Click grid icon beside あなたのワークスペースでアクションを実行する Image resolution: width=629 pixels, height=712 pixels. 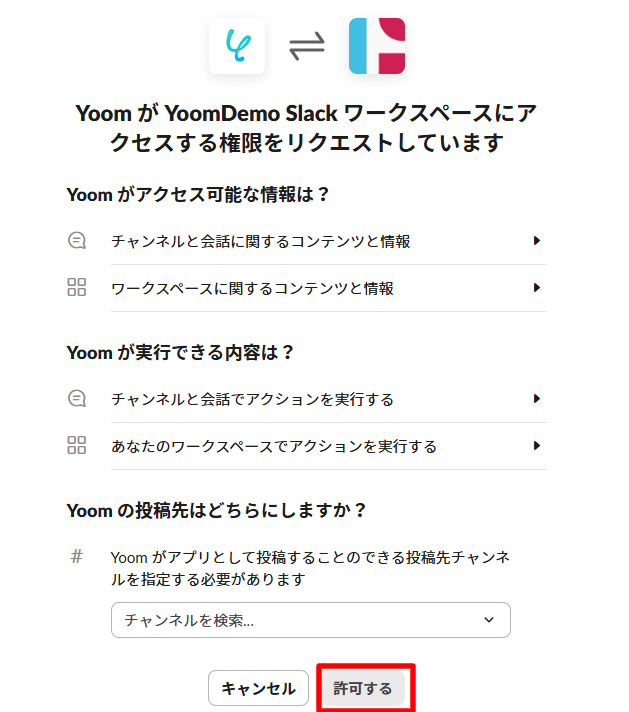tap(77, 446)
